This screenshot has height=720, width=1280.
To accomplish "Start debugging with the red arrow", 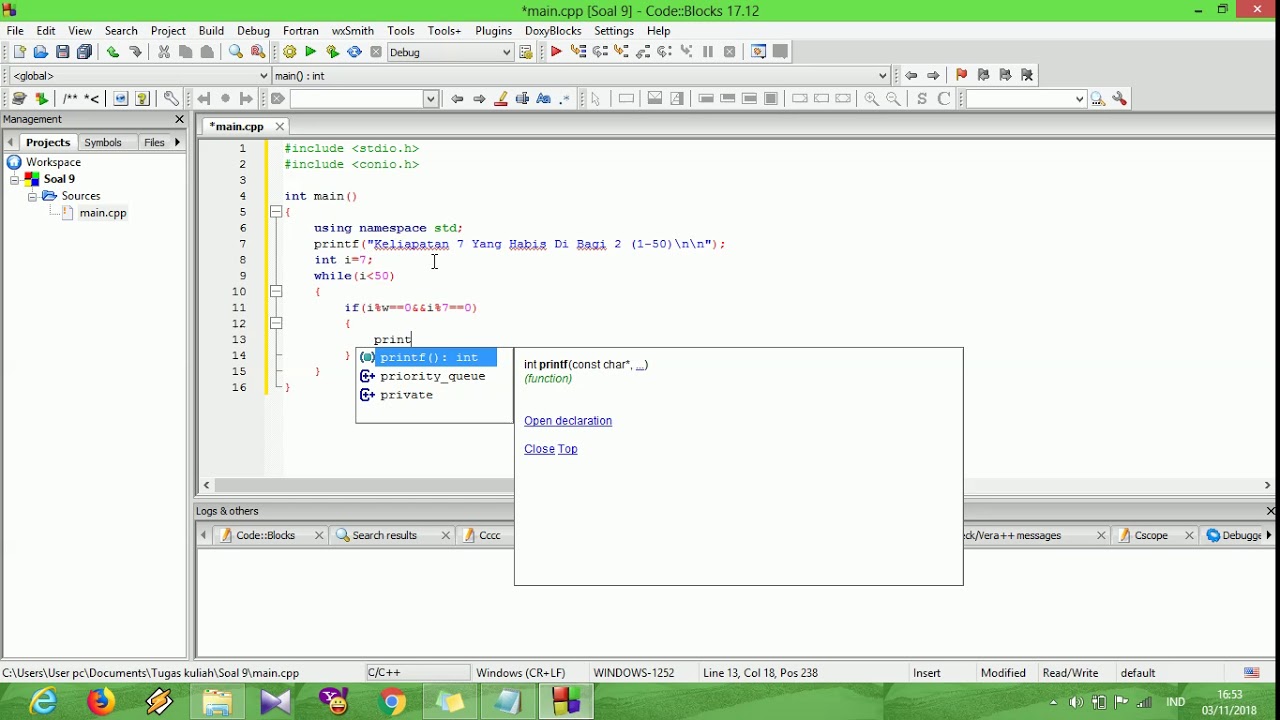I will point(556,52).
